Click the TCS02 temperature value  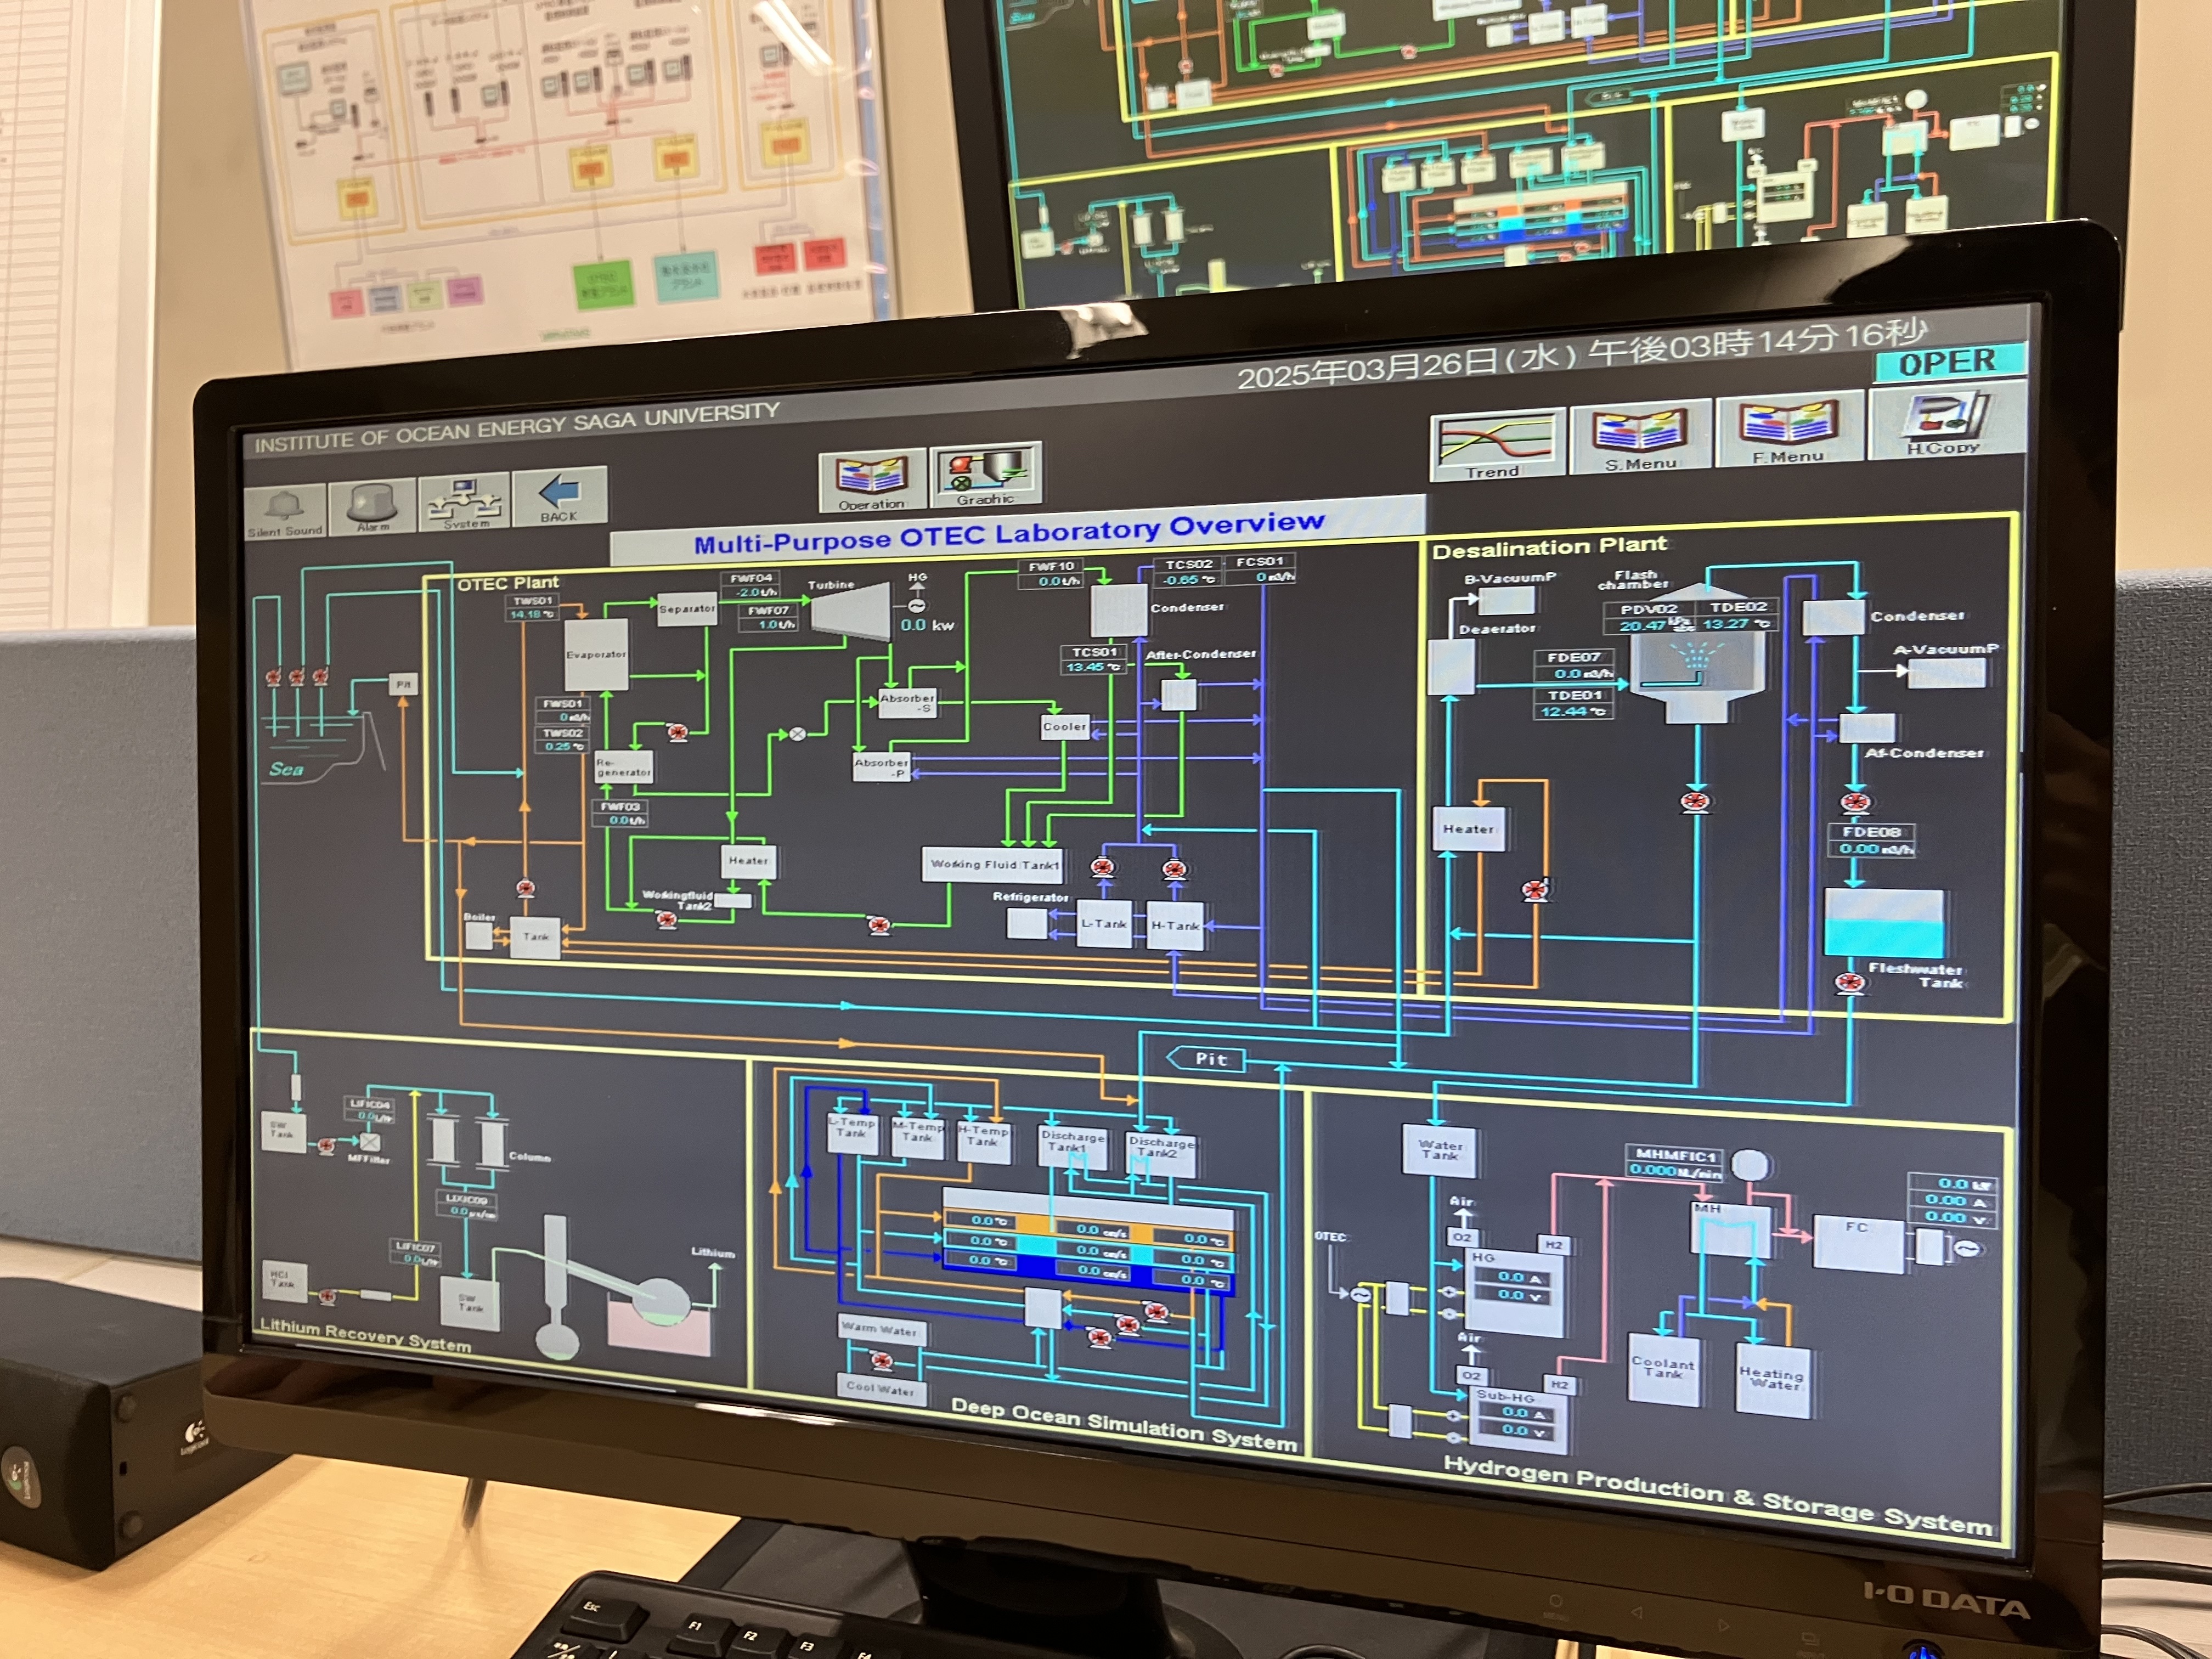point(1188,579)
